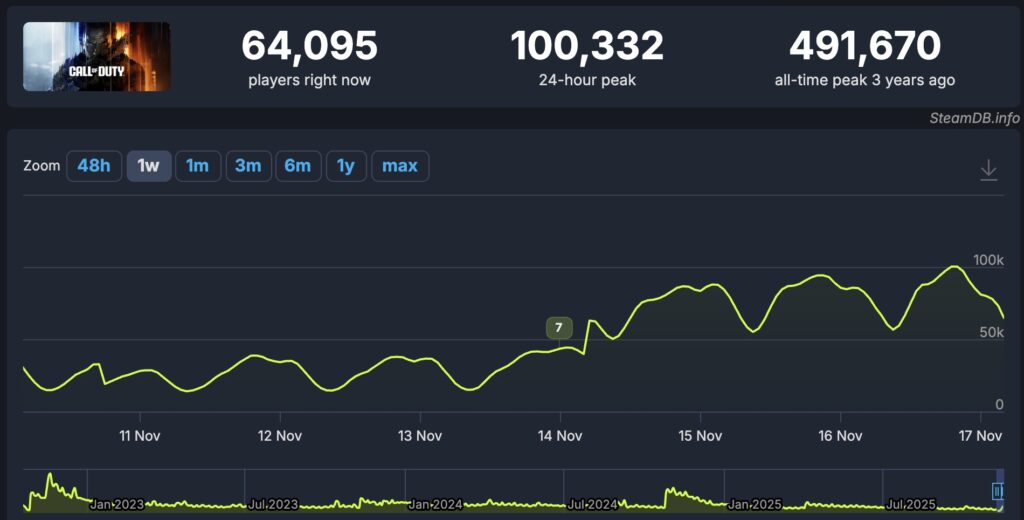Zoom chart to 1y

346,166
